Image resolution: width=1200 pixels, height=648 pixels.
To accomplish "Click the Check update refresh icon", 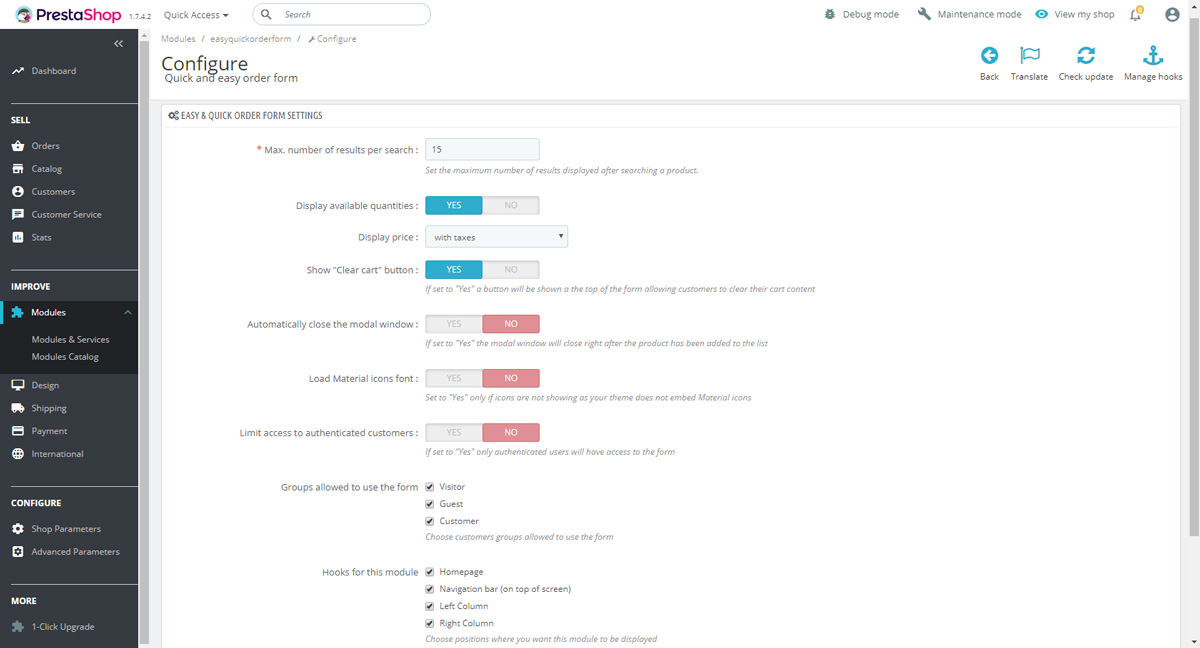I will [x=1085, y=56].
